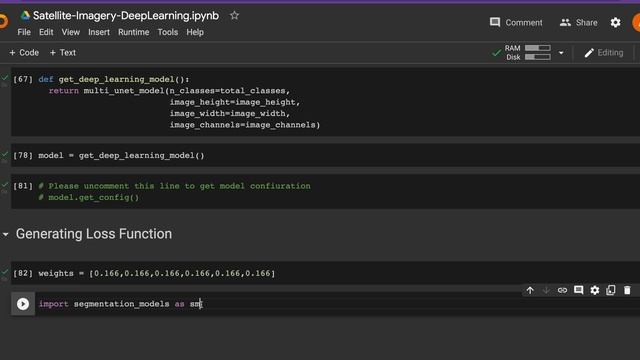Open the Tools menu
The height and width of the screenshot is (360, 640).
167,32
